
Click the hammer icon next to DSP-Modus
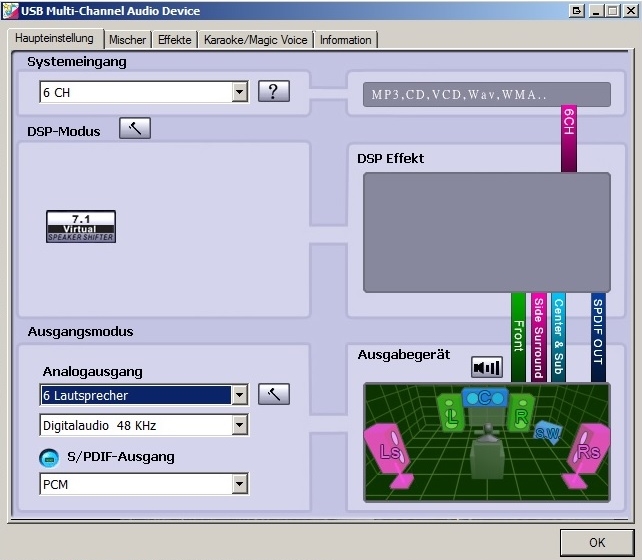tap(135, 128)
